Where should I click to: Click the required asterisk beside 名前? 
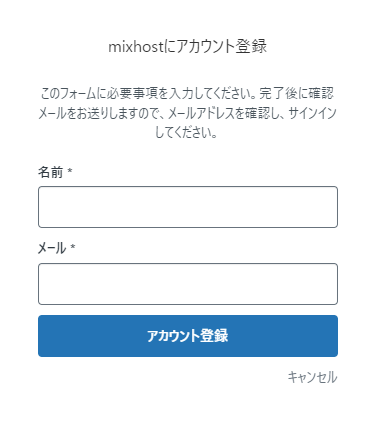[x=70, y=171]
